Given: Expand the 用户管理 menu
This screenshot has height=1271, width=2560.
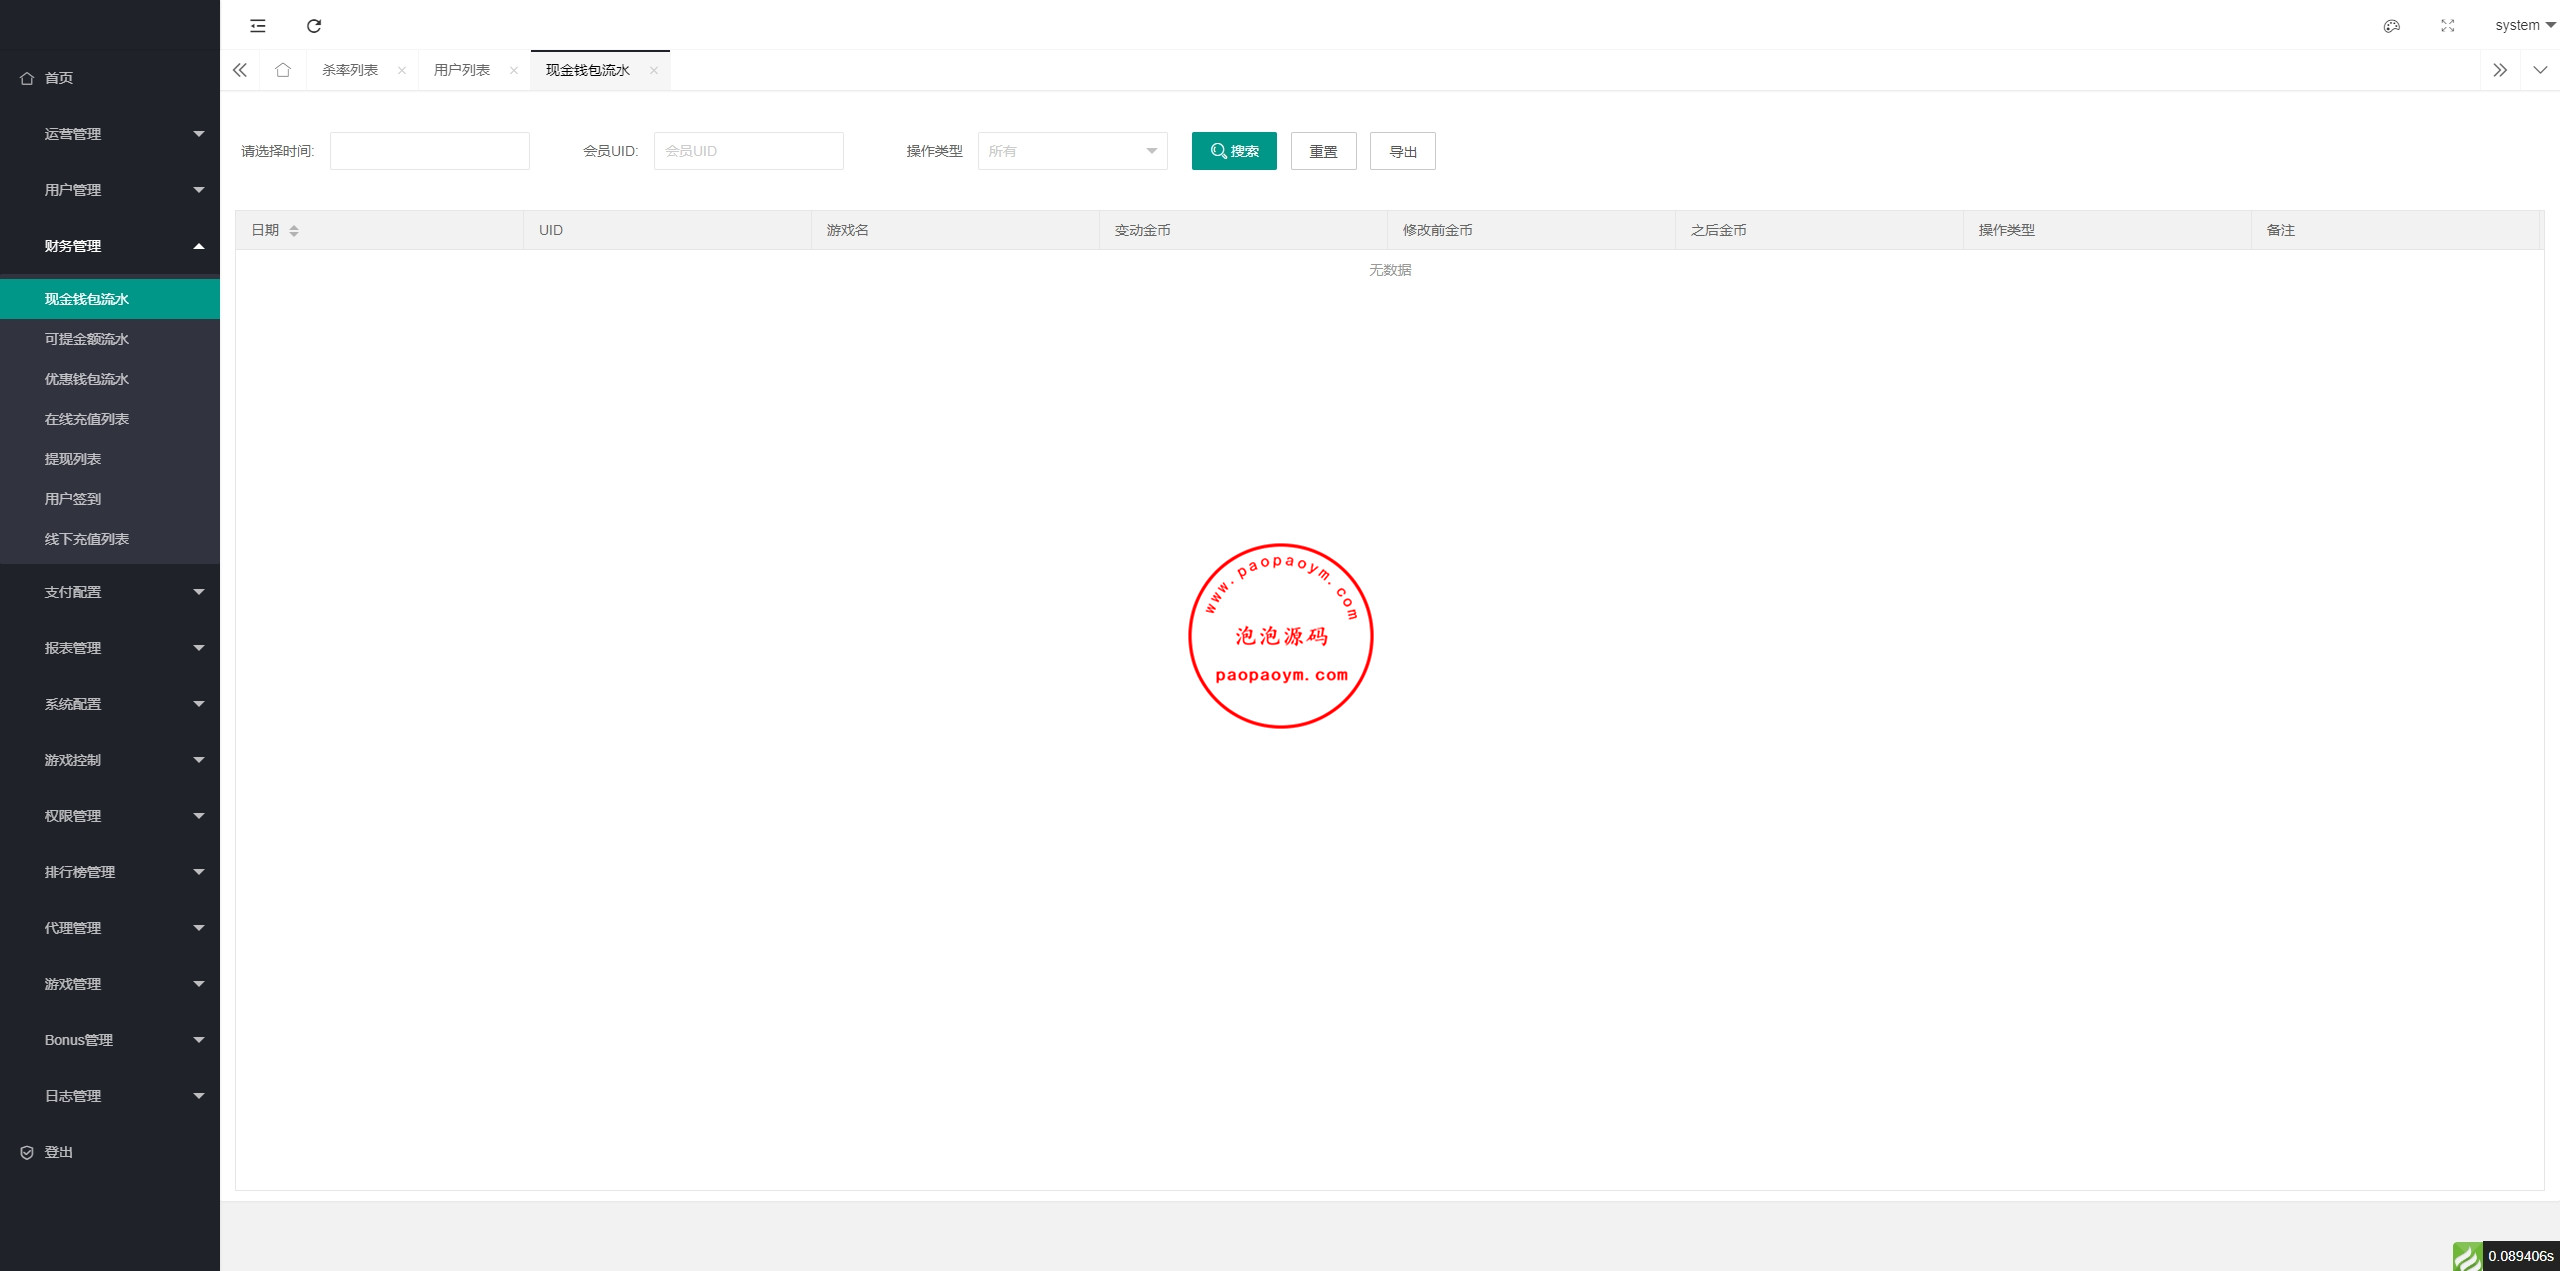Looking at the screenshot, I should click(x=110, y=190).
